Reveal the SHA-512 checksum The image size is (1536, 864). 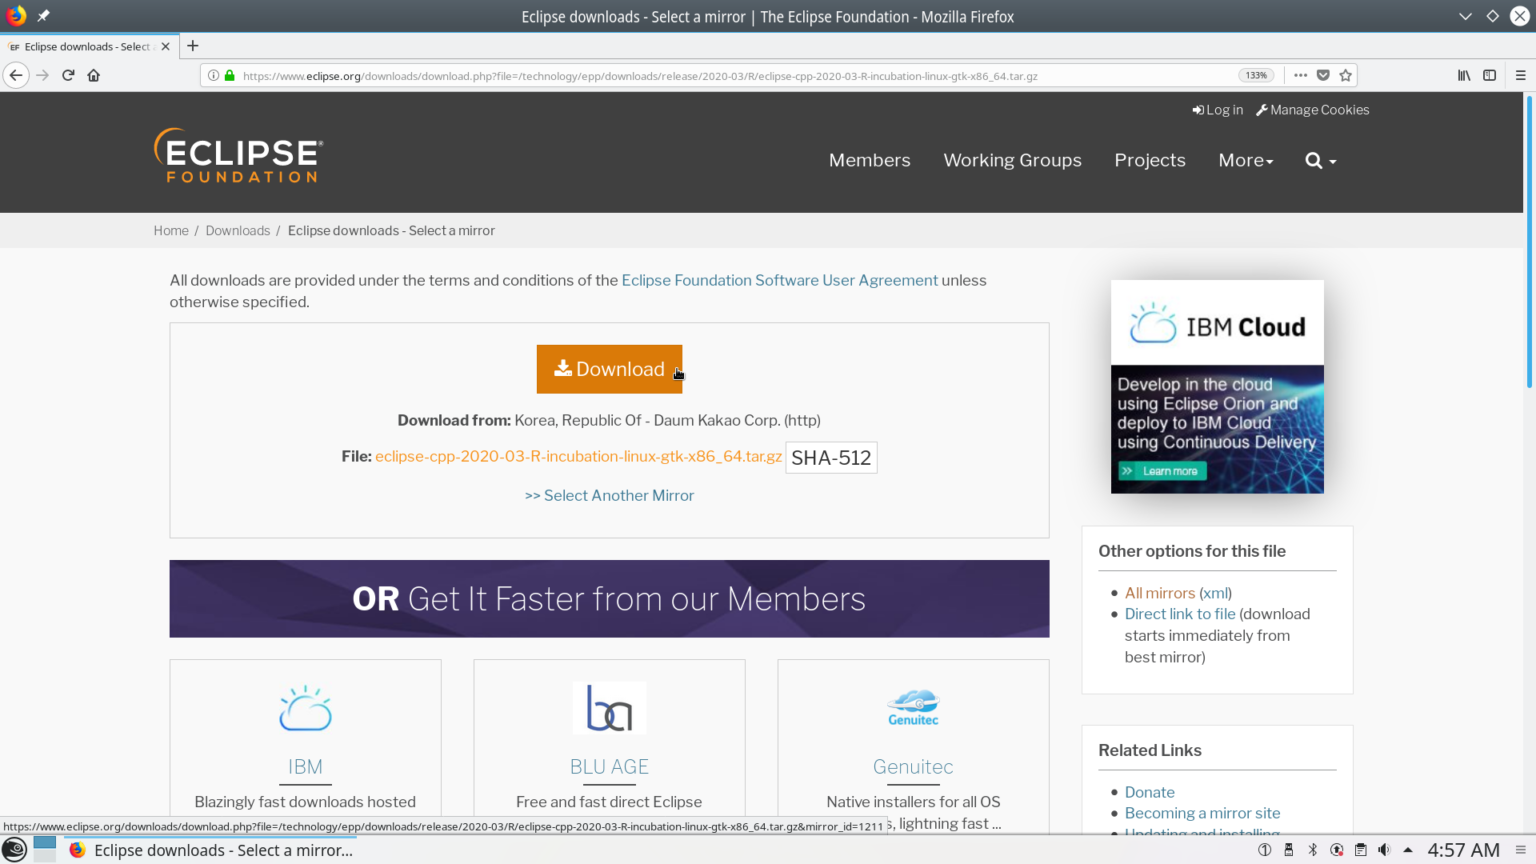[831, 457]
